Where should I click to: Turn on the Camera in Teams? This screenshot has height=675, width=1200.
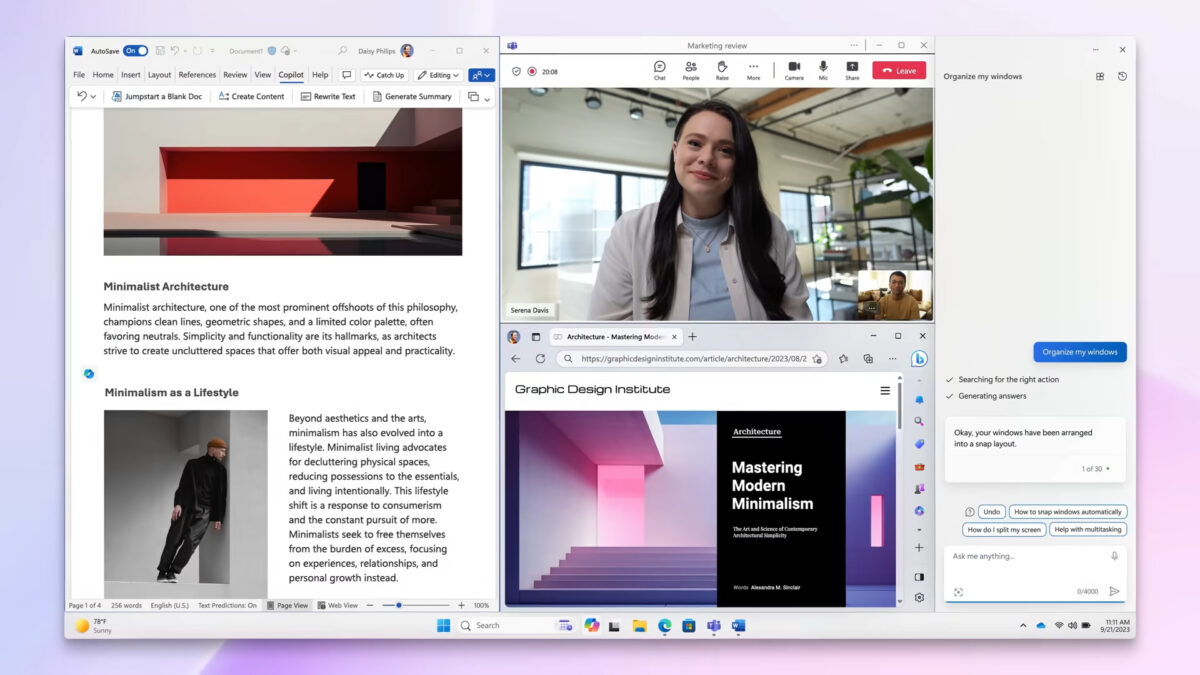pyautogui.click(x=794, y=69)
